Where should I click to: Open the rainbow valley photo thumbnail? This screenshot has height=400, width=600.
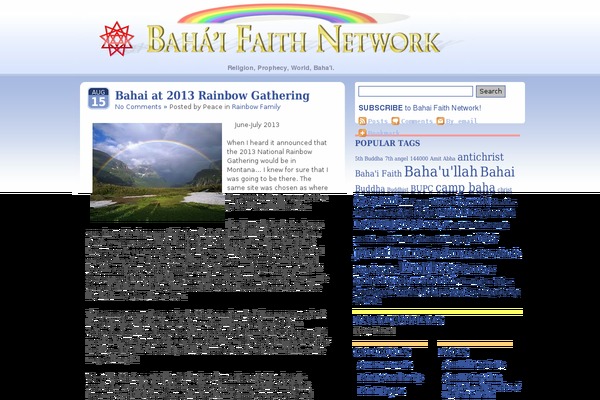(x=157, y=172)
